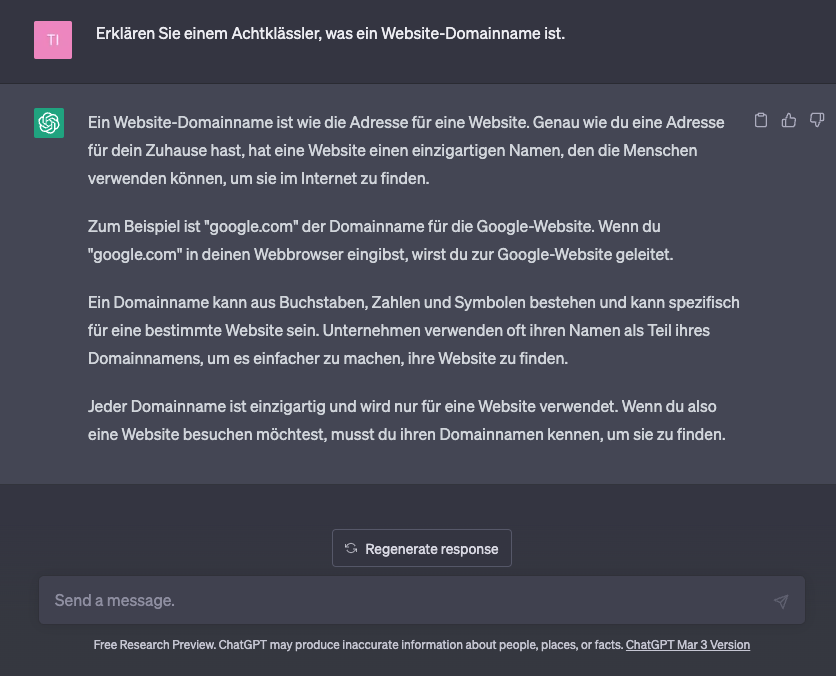The width and height of the screenshot is (836, 676).
Task: Copy the assistant's response using the clipboard icon
Action: (761, 119)
